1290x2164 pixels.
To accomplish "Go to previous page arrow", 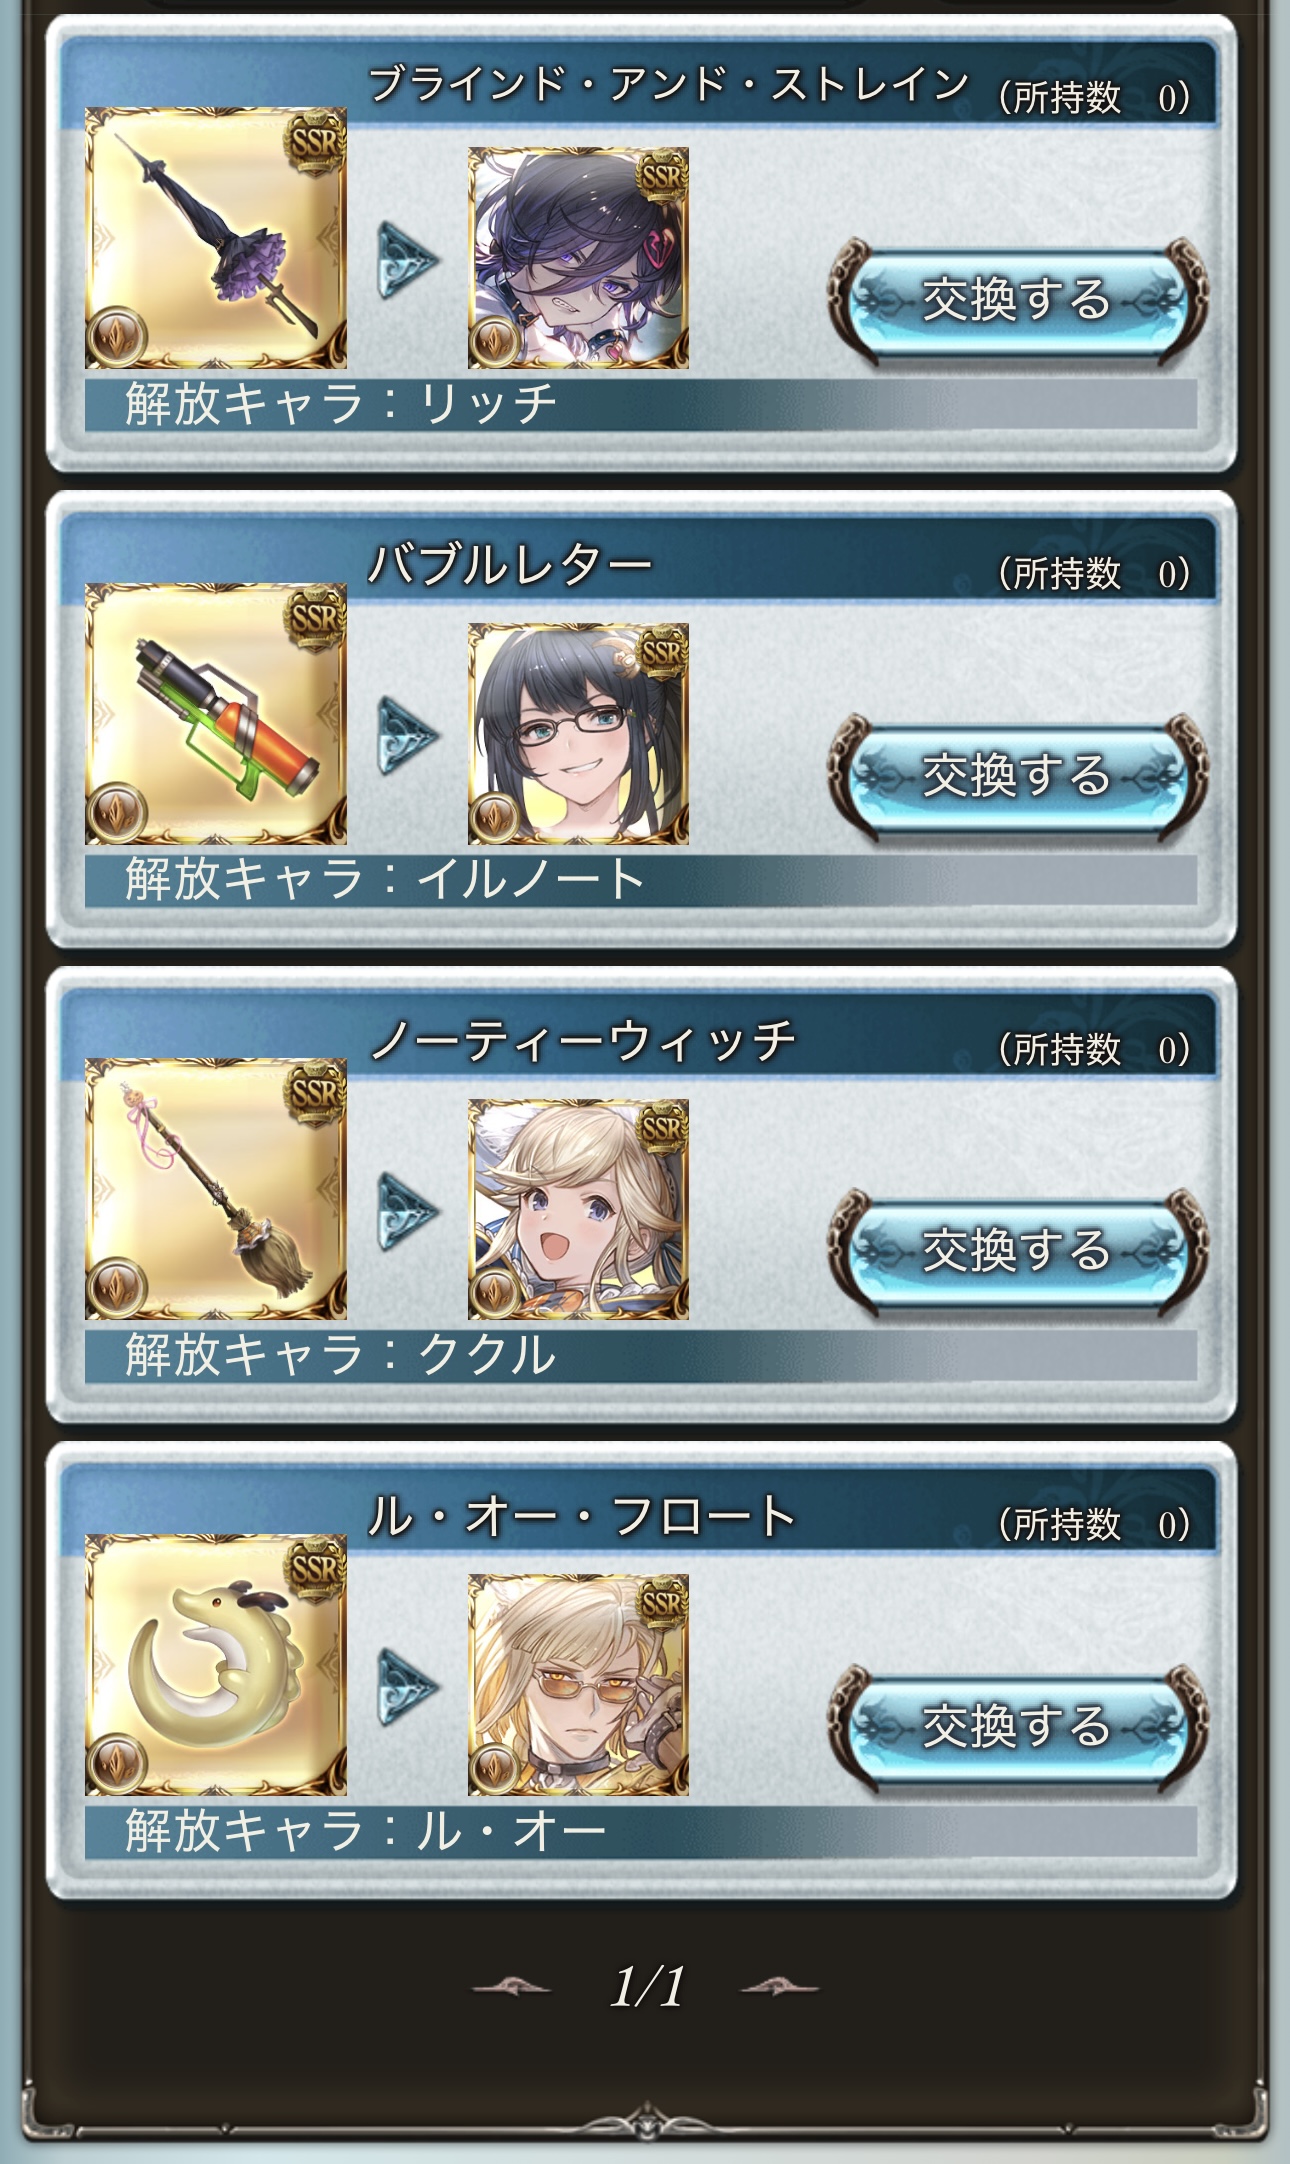I will 511,1987.
